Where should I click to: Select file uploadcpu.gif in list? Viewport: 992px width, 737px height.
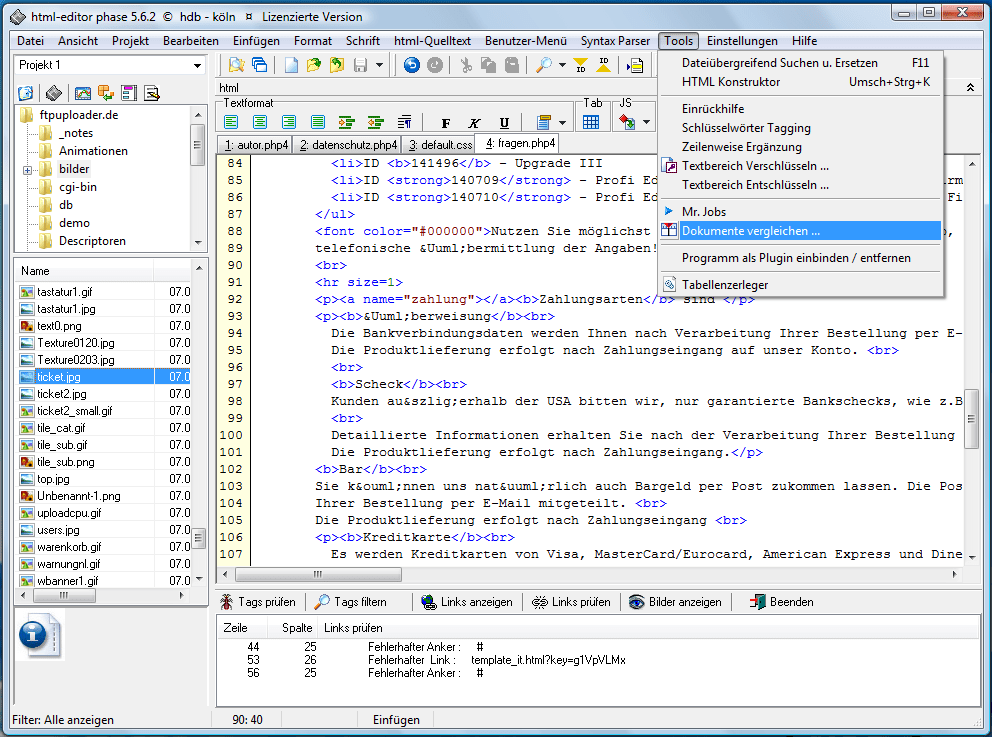click(69, 512)
